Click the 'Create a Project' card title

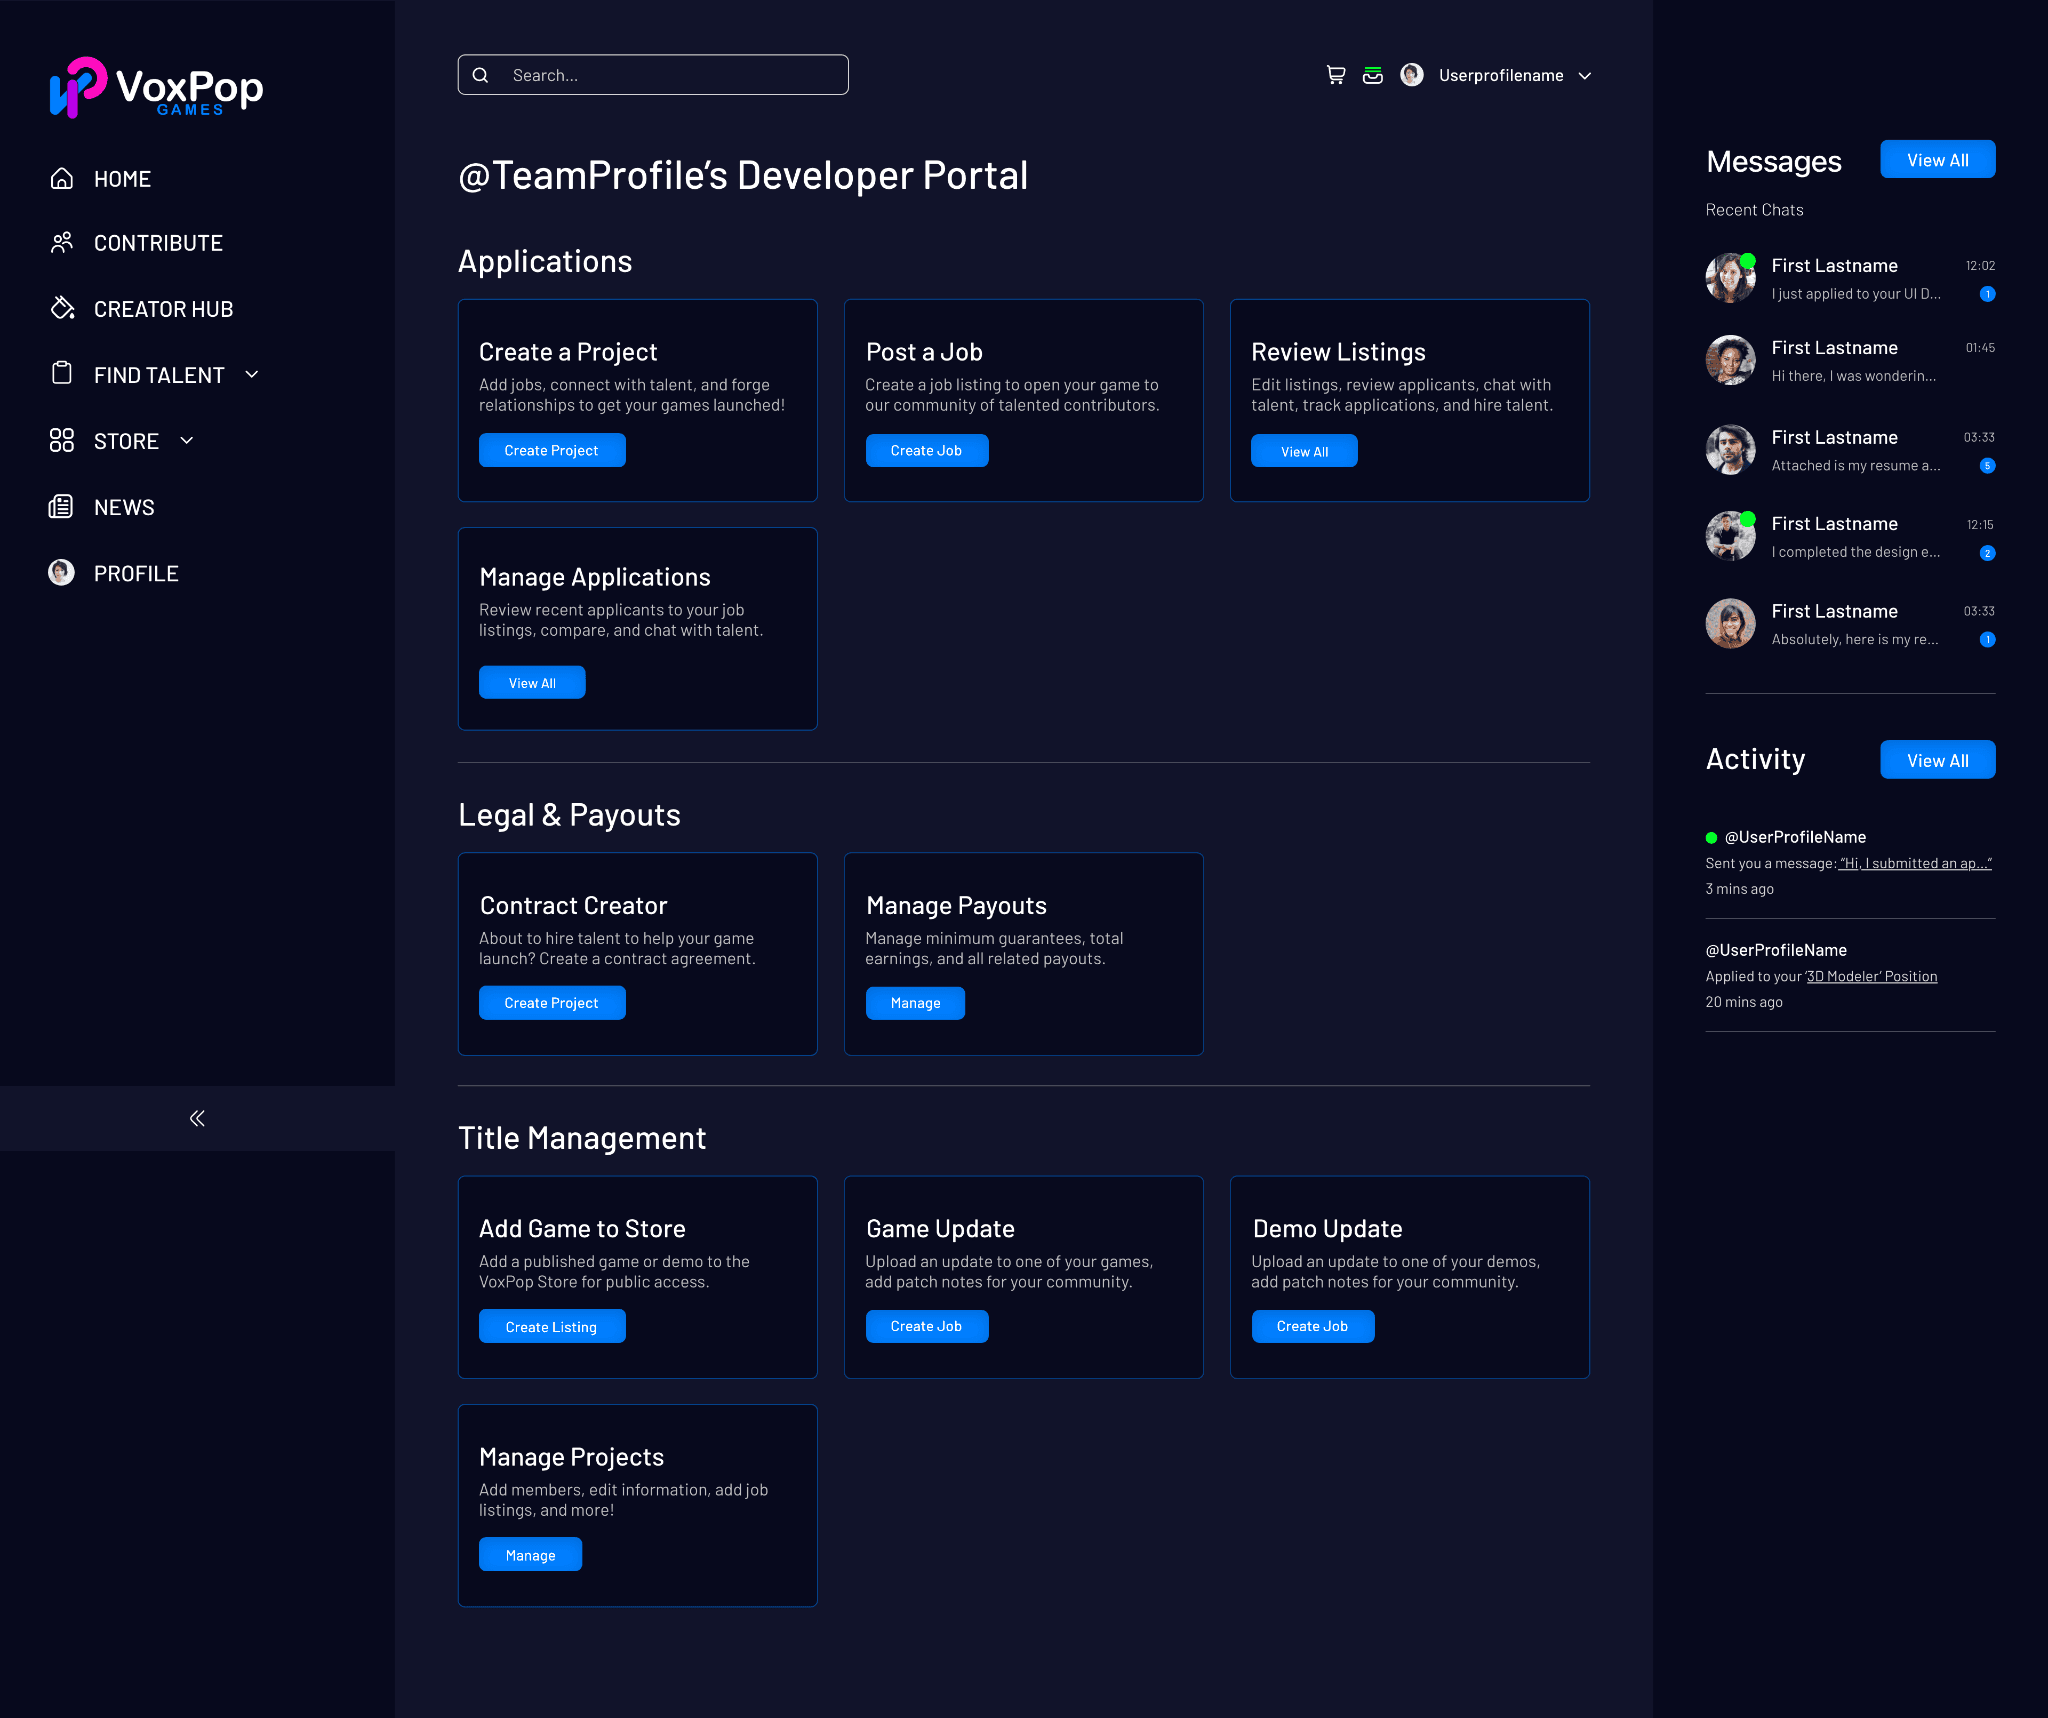(568, 352)
